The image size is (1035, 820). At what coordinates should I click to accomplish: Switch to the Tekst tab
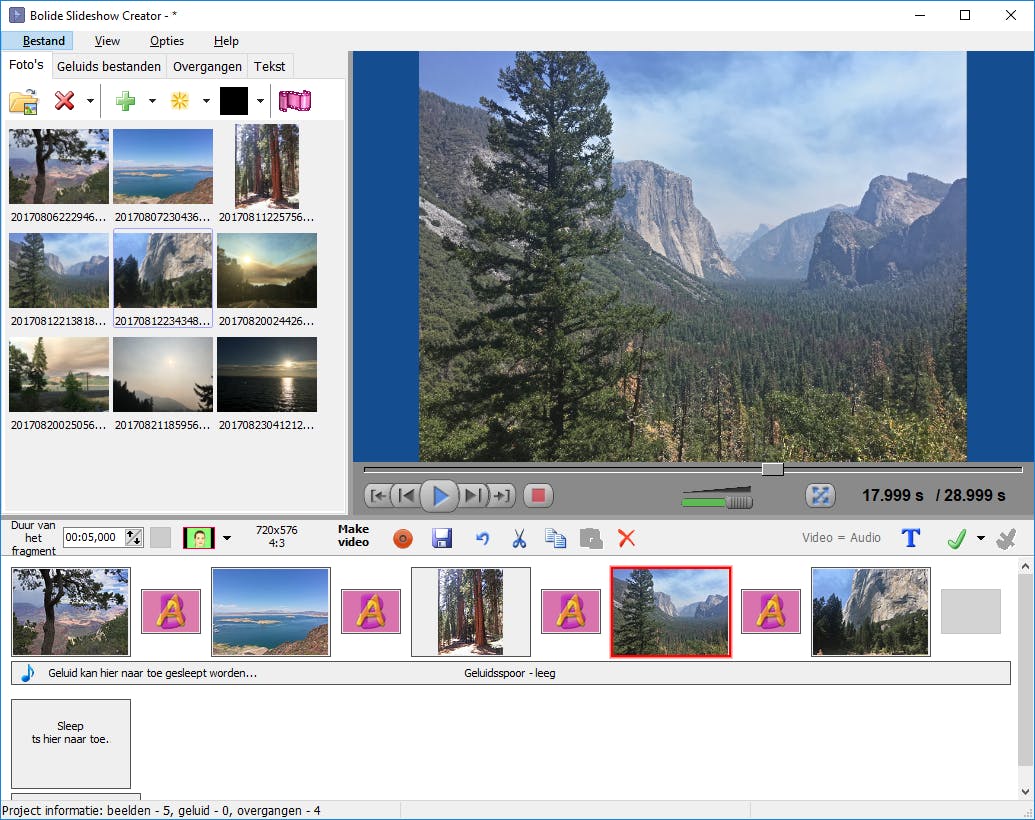click(269, 67)
